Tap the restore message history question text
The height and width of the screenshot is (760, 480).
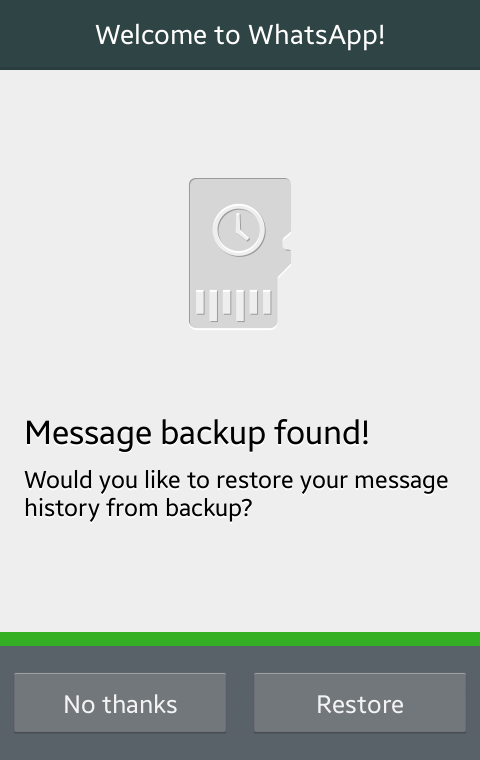(236, 493)
